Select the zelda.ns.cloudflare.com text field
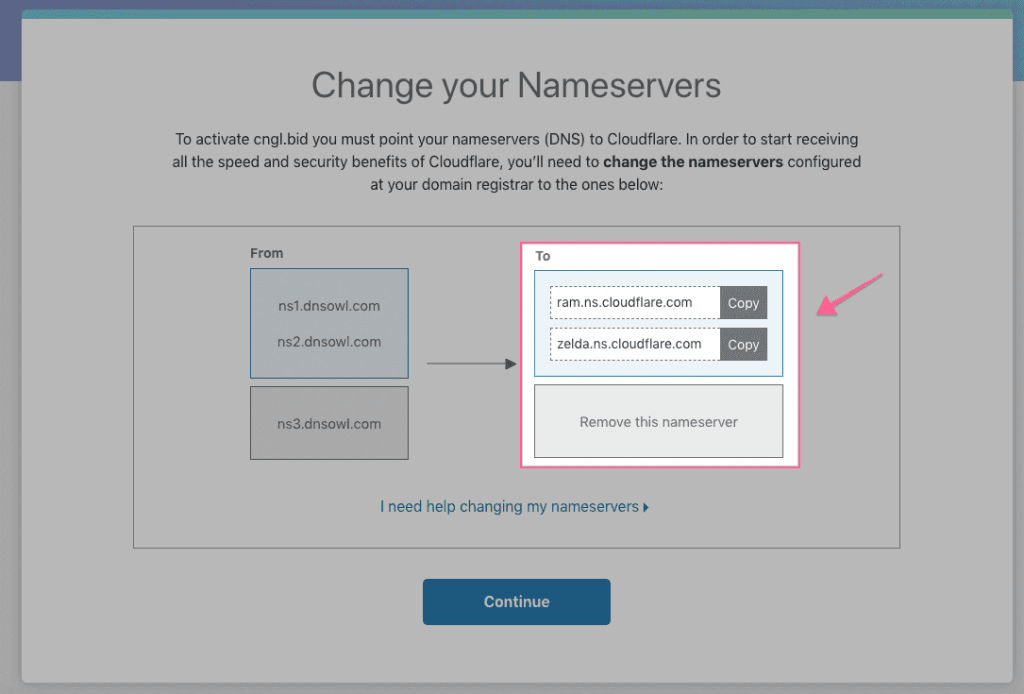This screenshot has height=694, width=1024. pyautogui.click(x=635, y=345)
